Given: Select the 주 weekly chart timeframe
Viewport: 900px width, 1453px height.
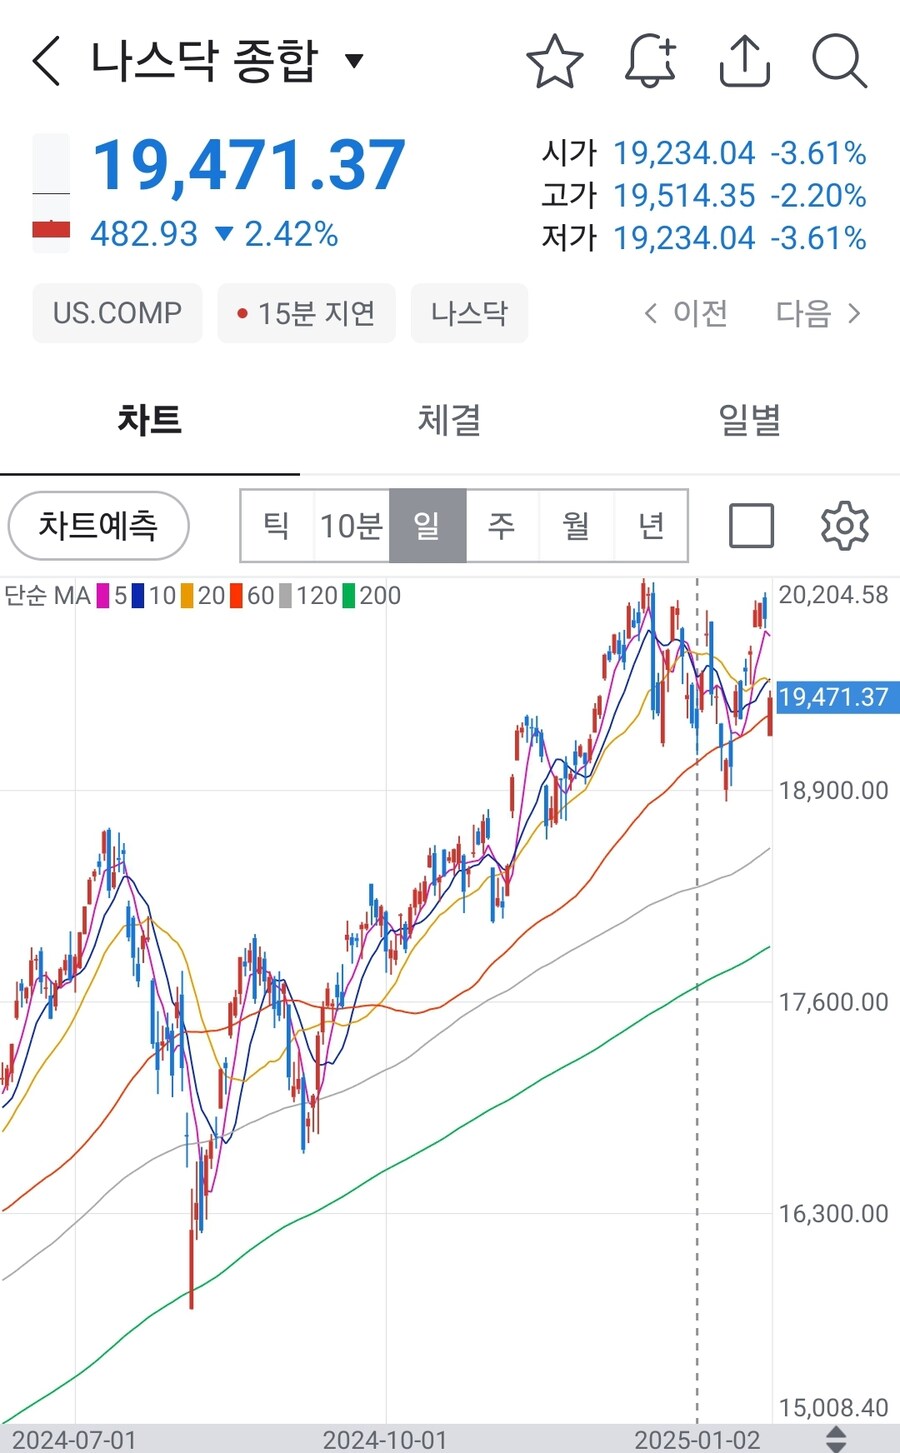Looking at the screenshot, I should [501, 525].
